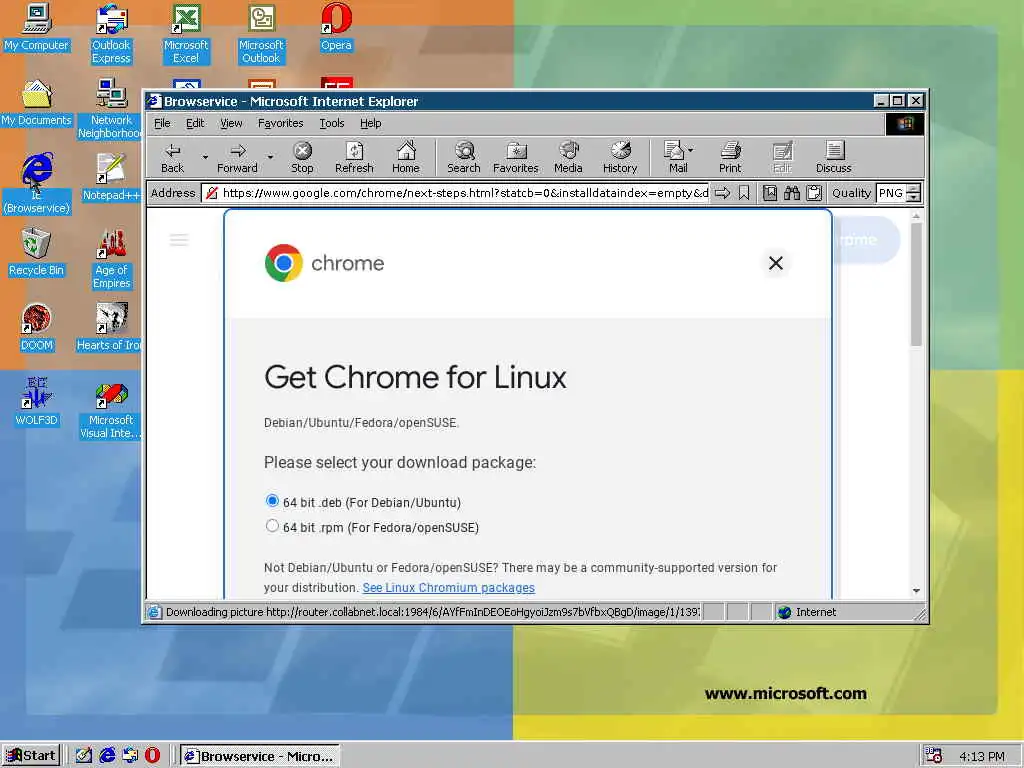Click the Windows Start button
Viewport: 1024px width, 768px height.
31,756
